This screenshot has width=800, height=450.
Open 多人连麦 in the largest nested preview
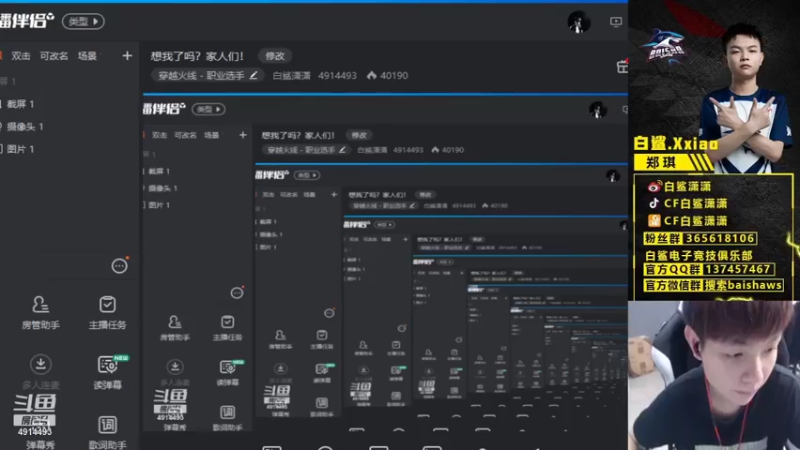(x=175, y=373)
